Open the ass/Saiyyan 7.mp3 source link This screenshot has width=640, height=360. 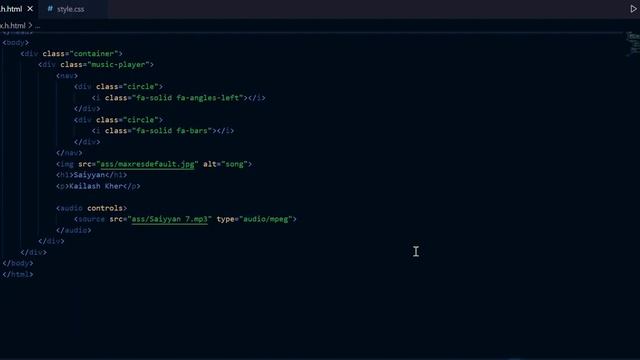(x=169, y=219)
